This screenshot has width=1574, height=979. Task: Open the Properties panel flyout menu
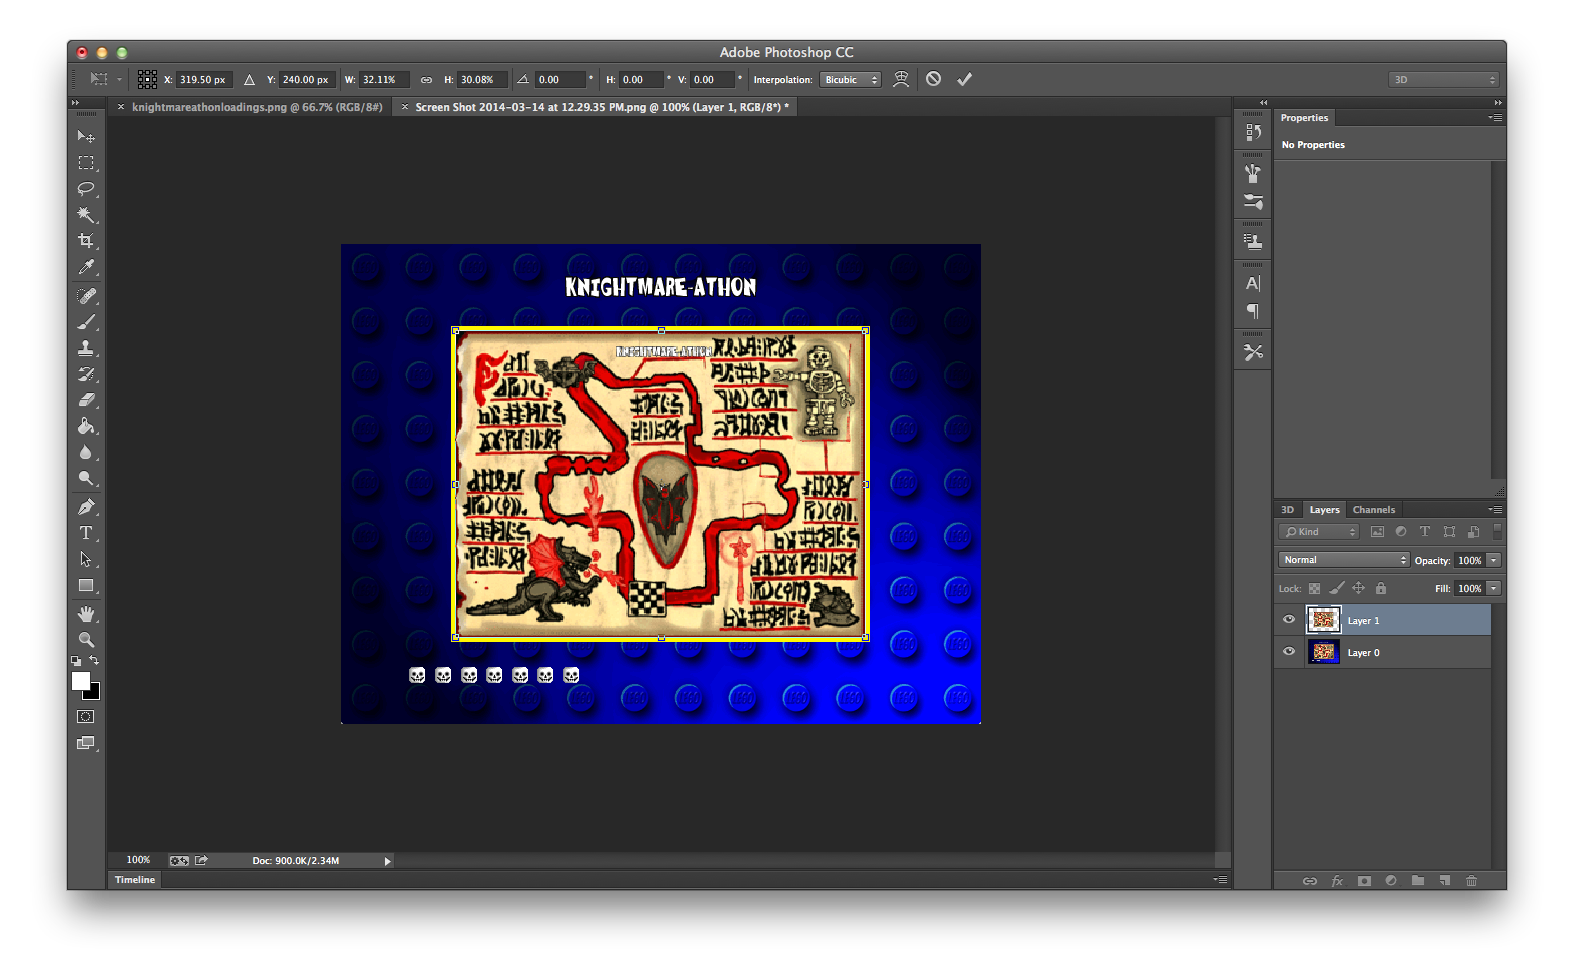pyautogui.click(x=1495, y=118)
